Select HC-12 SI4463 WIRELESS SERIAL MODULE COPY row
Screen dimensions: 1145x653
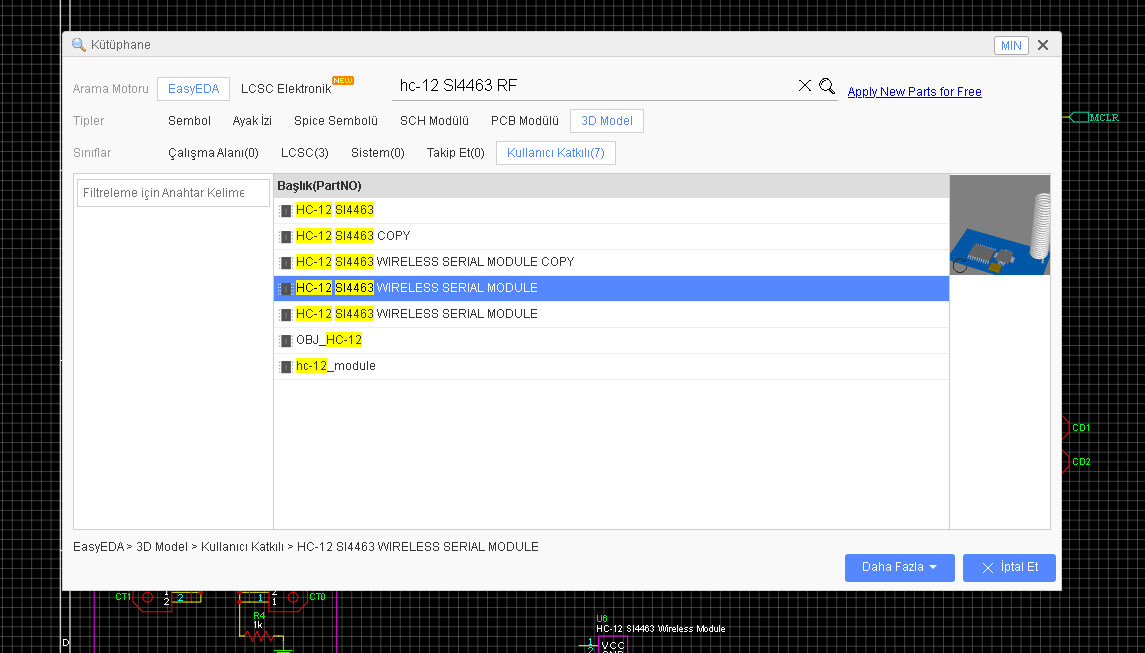point(611,262)
